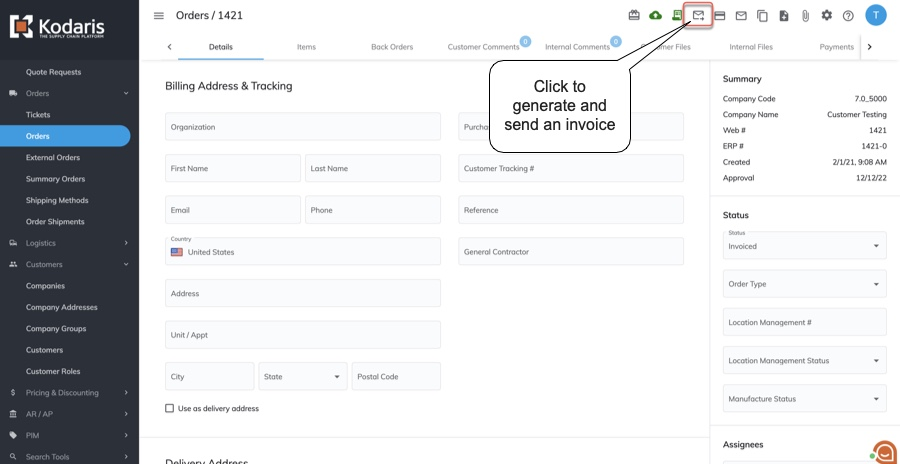The height and width of the screenshot is (464, 900).
Task: Click the Kodaris logo
Action: point(57,27)
